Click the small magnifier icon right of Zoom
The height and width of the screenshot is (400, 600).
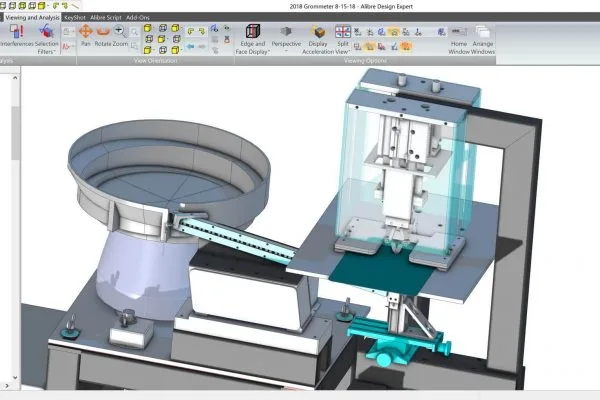tap(134, 33)
